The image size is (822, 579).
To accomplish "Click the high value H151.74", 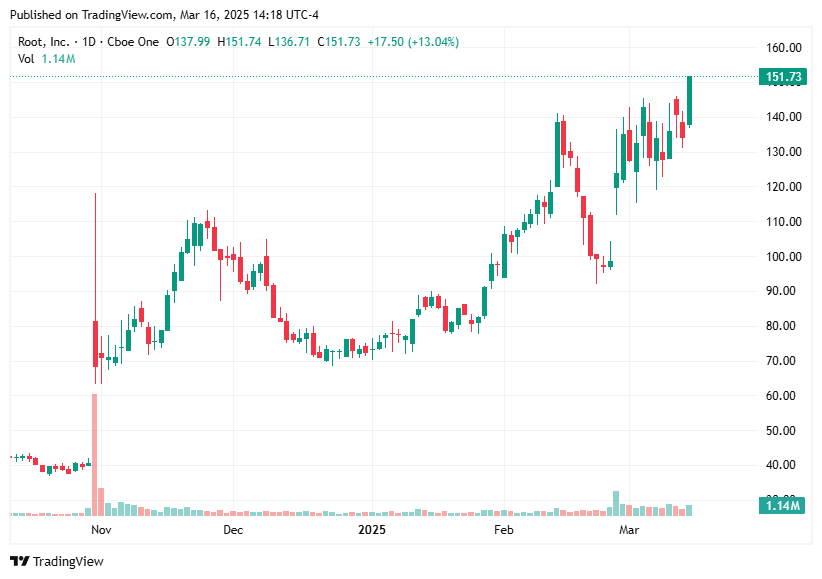I will click(239, 42).
